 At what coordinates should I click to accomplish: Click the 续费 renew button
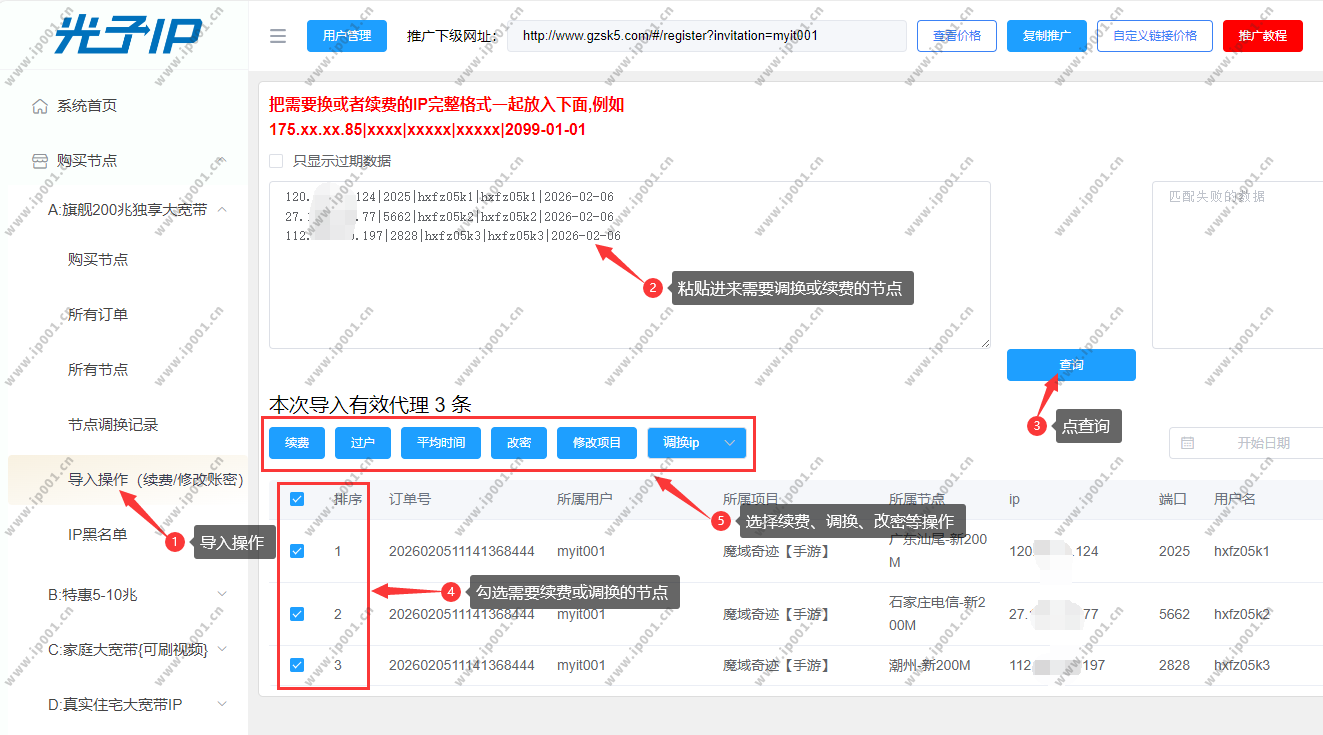click(297, 443)
